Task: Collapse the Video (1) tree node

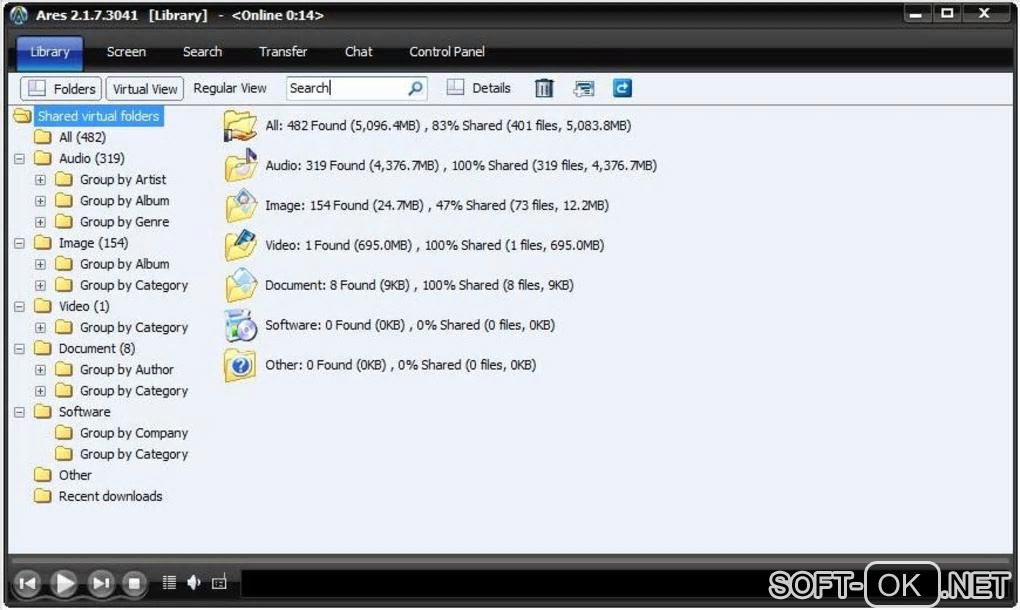Action: pos(20,306)
